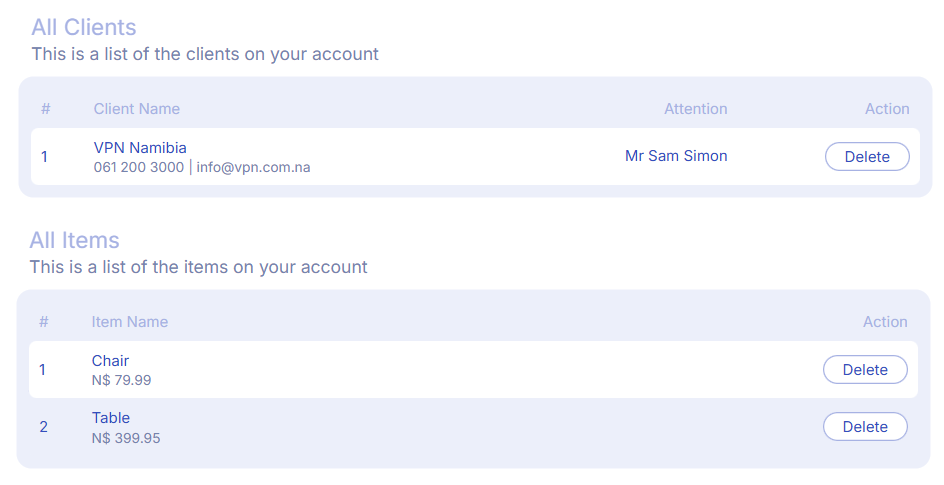Click the Client Name column header
The width and height of the screenshot is (944, 485).
[137, 109]
